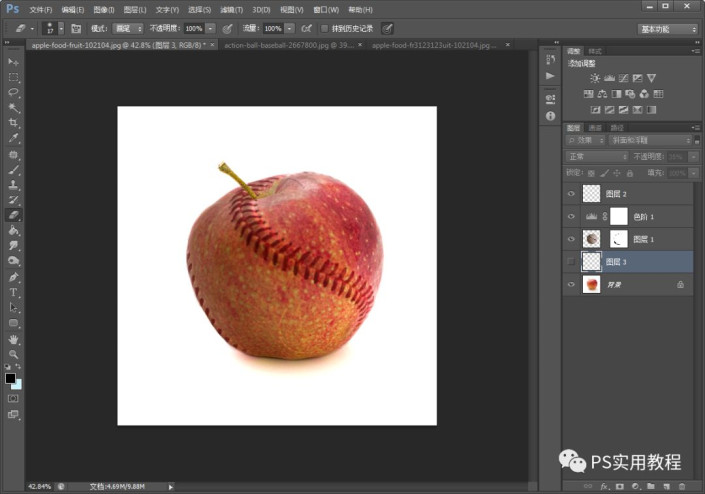This screenshot has height=494, width=705.
Task: Switch to the 通道 channels tab
Action: [x=595, y=128]
